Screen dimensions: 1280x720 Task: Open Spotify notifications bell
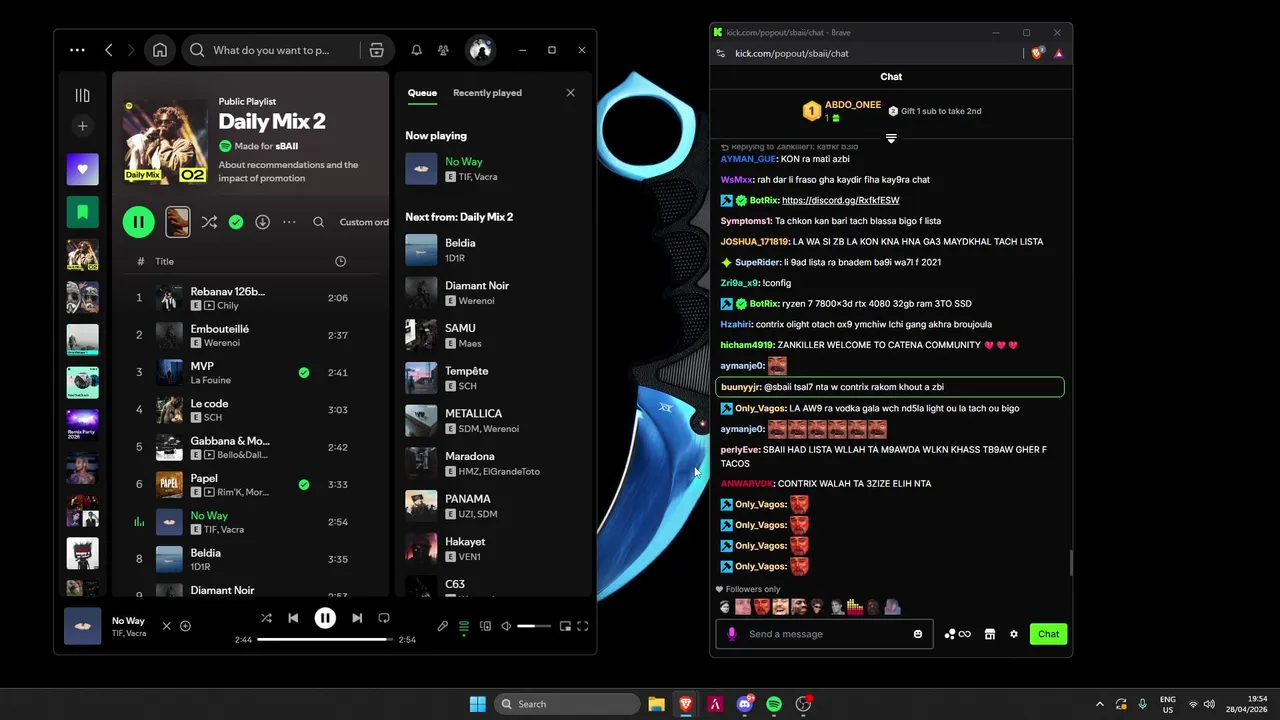(416, 50)
